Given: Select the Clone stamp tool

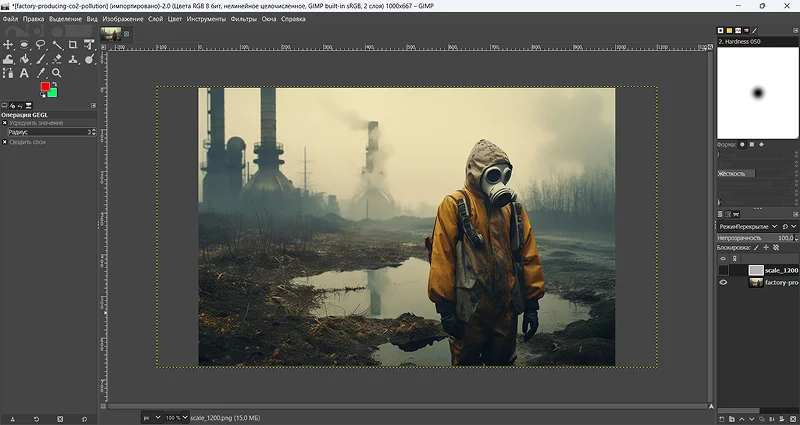Looking at the screenshot, I should (x=73, y=59).
